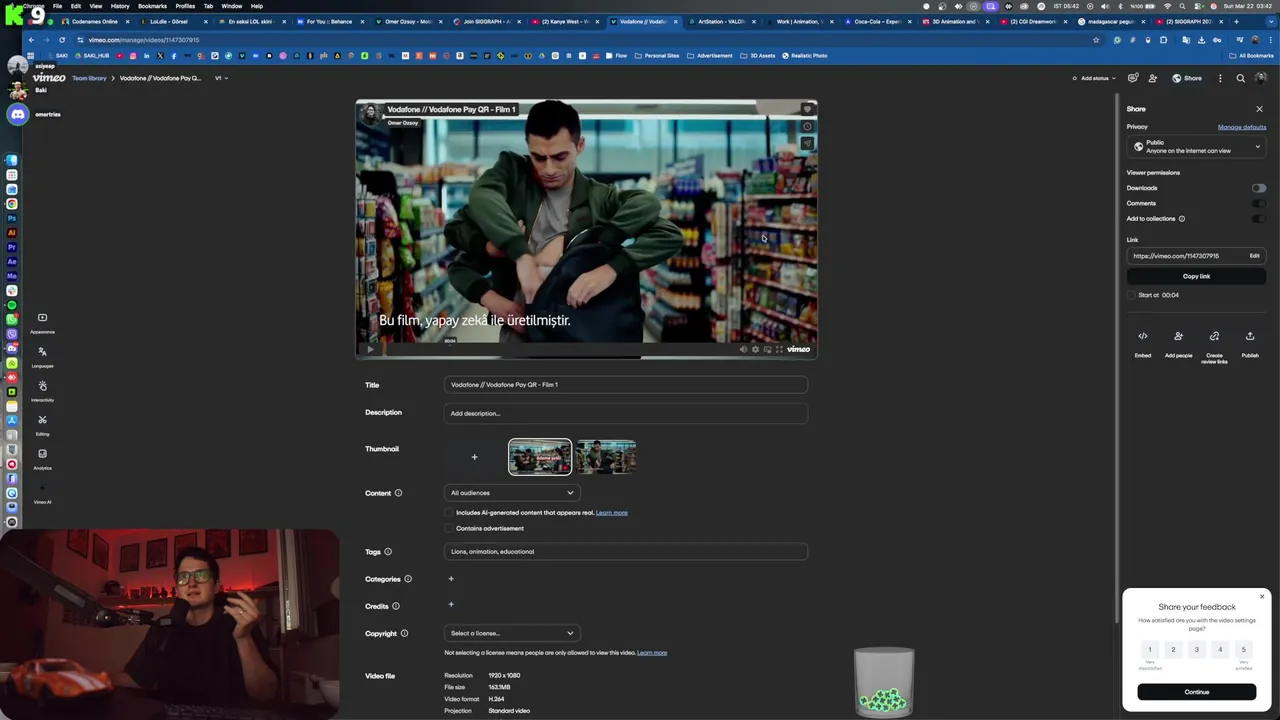This screenshot has height=720, width=1280.
Task: Play the video
Action: click(x=370, y=349)
